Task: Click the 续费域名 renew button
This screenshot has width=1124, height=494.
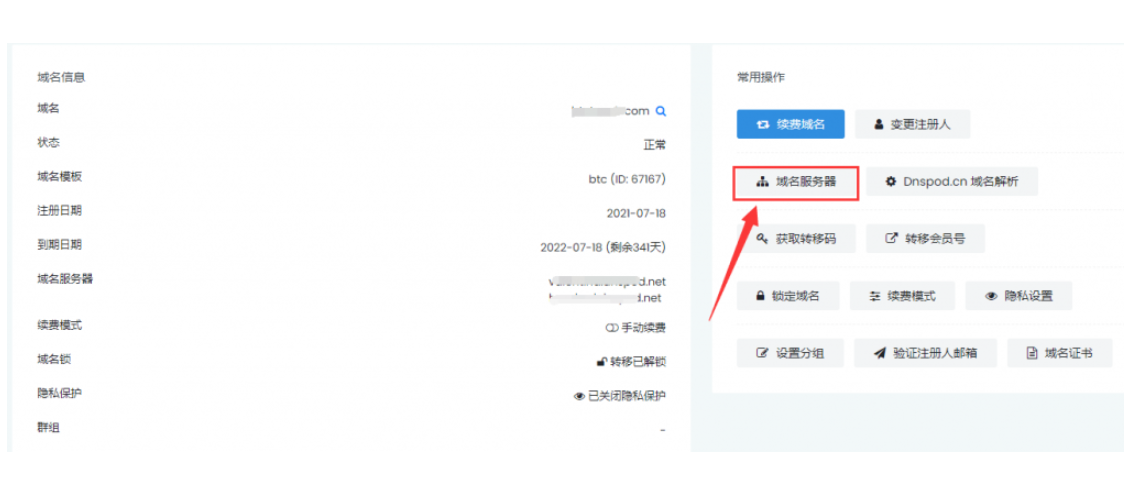Action: click(x=790, y=125)
